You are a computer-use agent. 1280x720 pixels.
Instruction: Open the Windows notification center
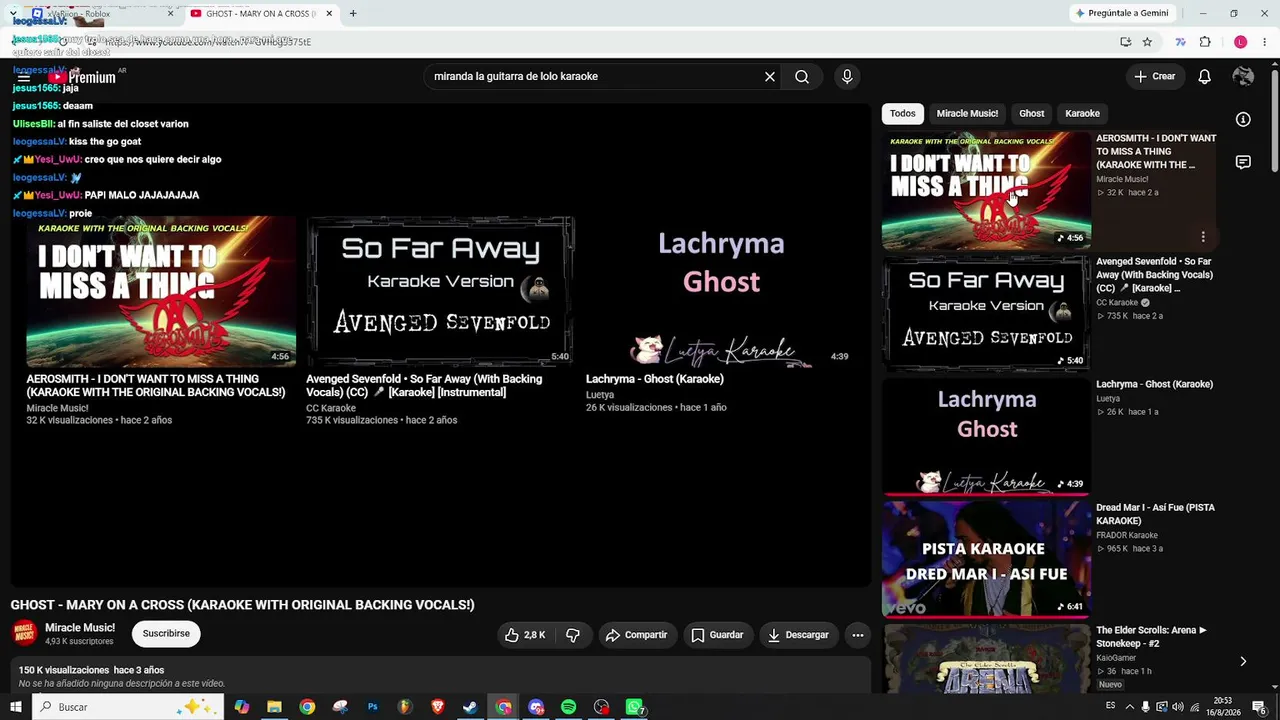(x=1260, y=707)
